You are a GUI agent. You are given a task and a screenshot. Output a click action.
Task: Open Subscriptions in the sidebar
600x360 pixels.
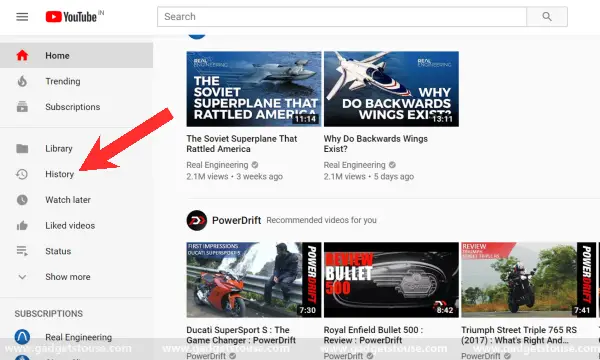pyautogui.click(x=77, y=107)
